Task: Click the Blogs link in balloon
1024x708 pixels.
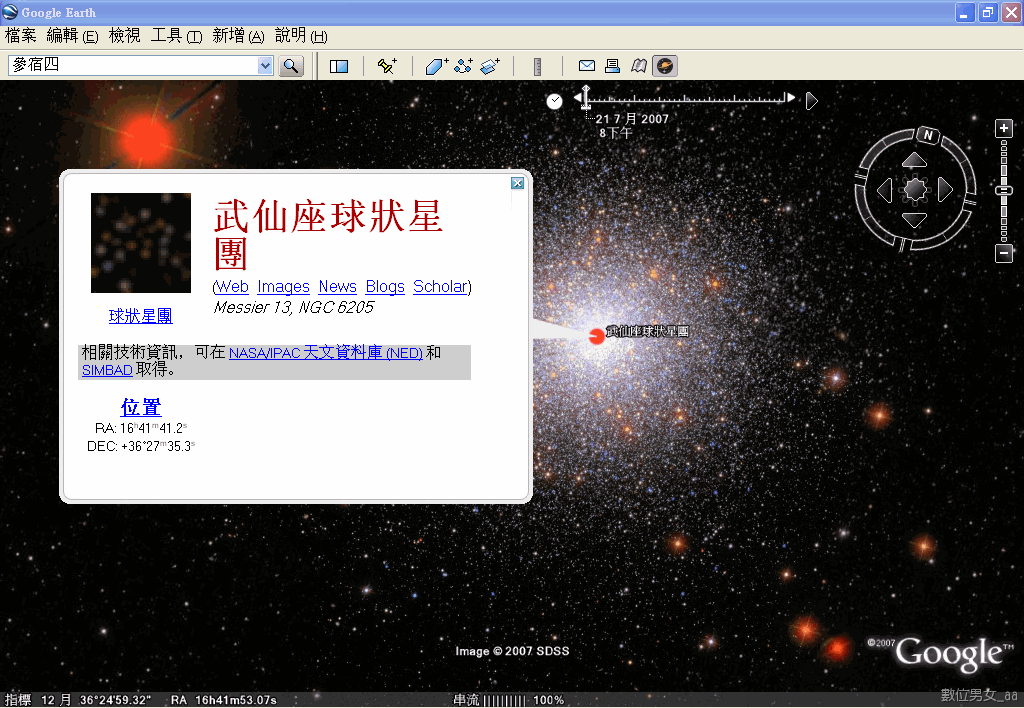Action: pos(385,286)
